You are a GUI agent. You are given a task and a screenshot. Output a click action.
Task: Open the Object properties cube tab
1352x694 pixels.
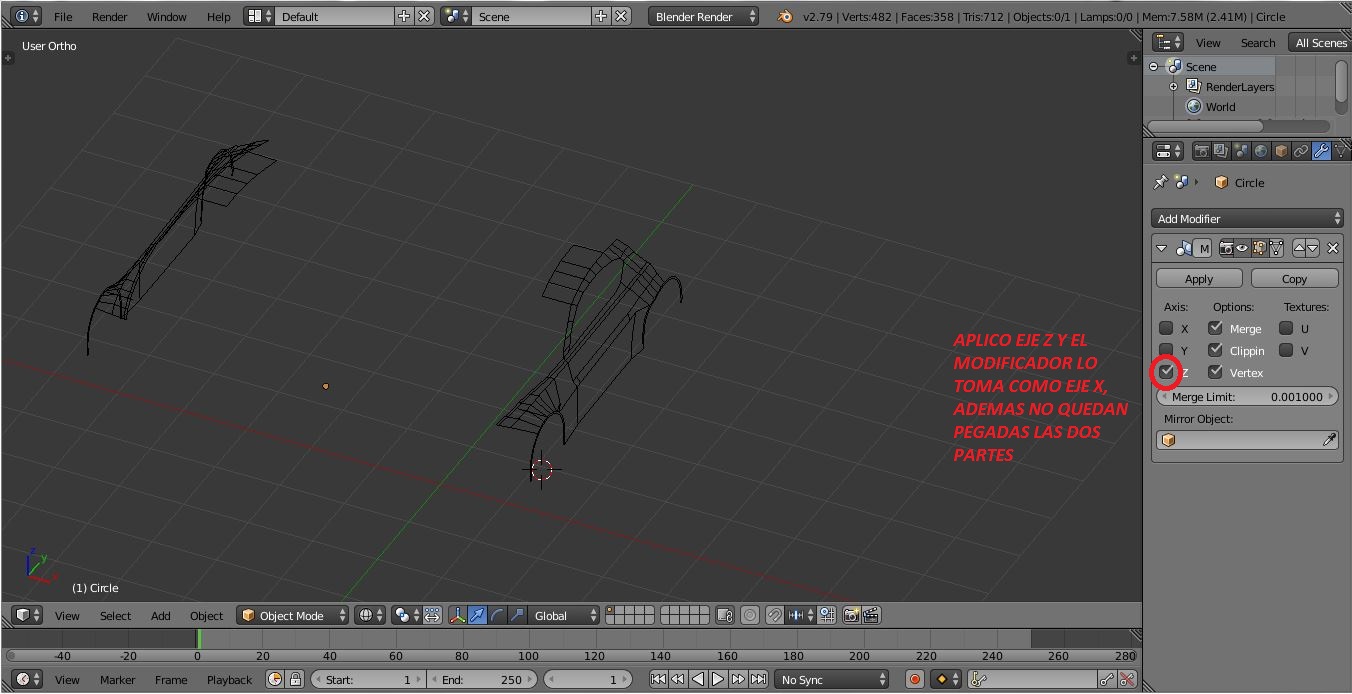(x=1281, y=151)
